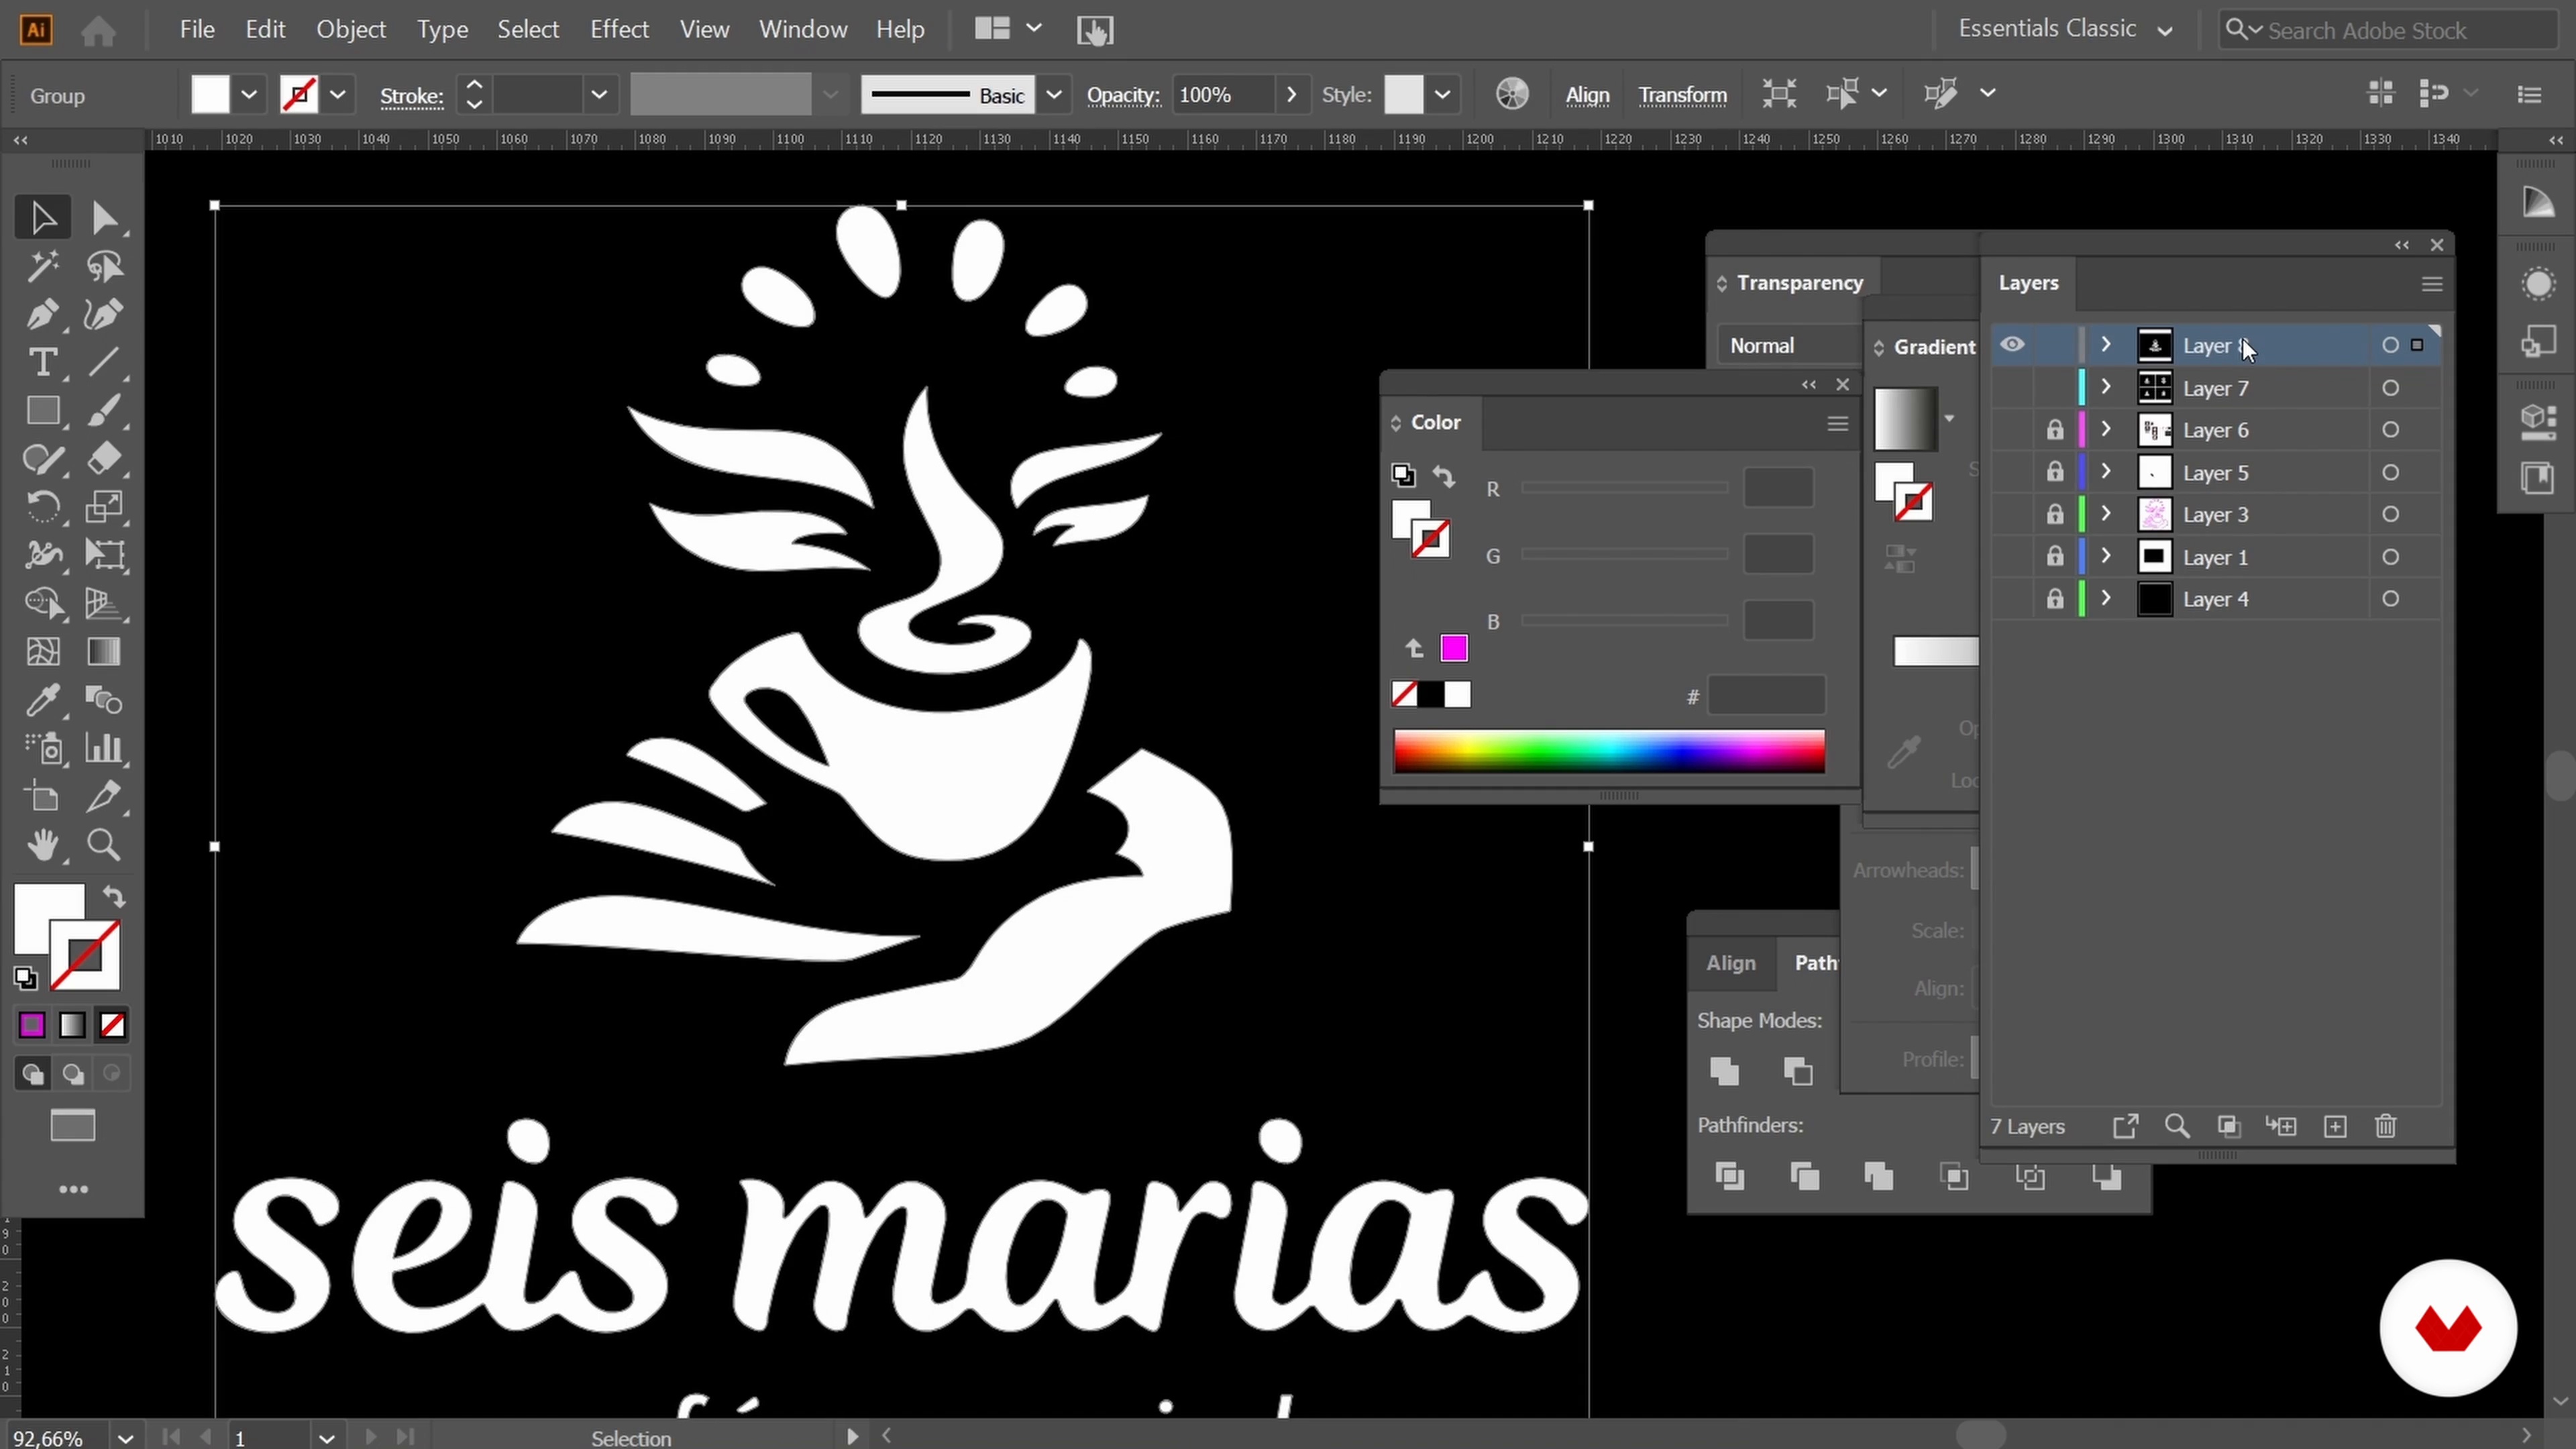This screenshot has height=1449, width=2576.
Task: Unlock Layer 4 padlock
Action: [x=2054, y=599]
